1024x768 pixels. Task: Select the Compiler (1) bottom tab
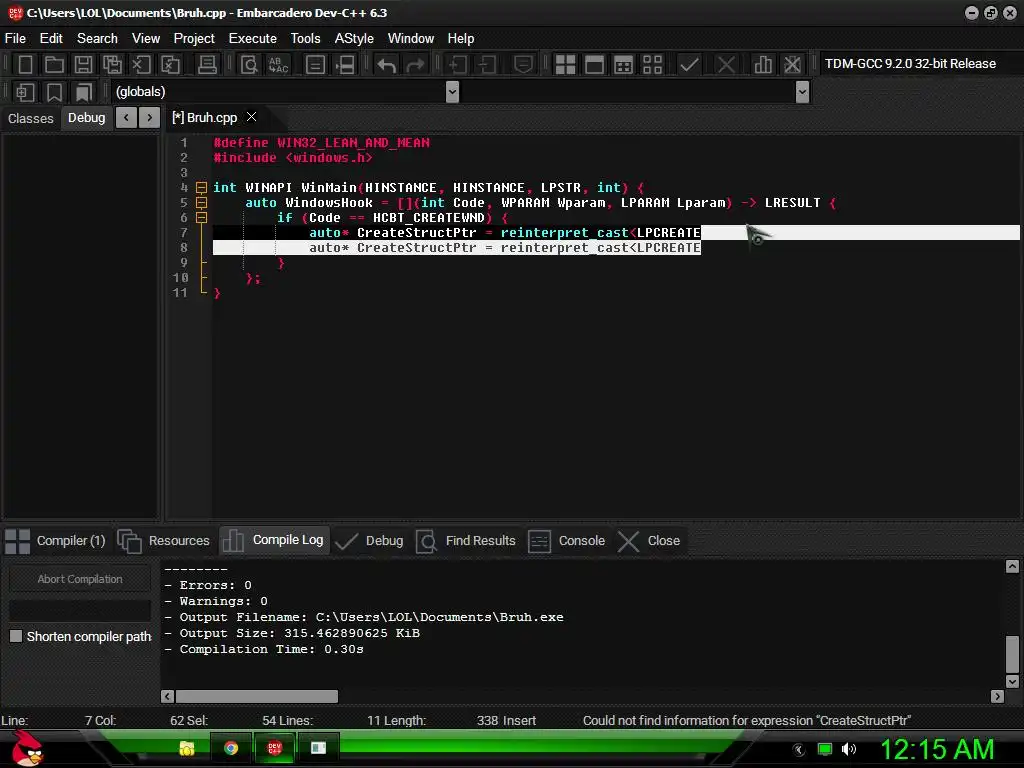pos(56,541)
